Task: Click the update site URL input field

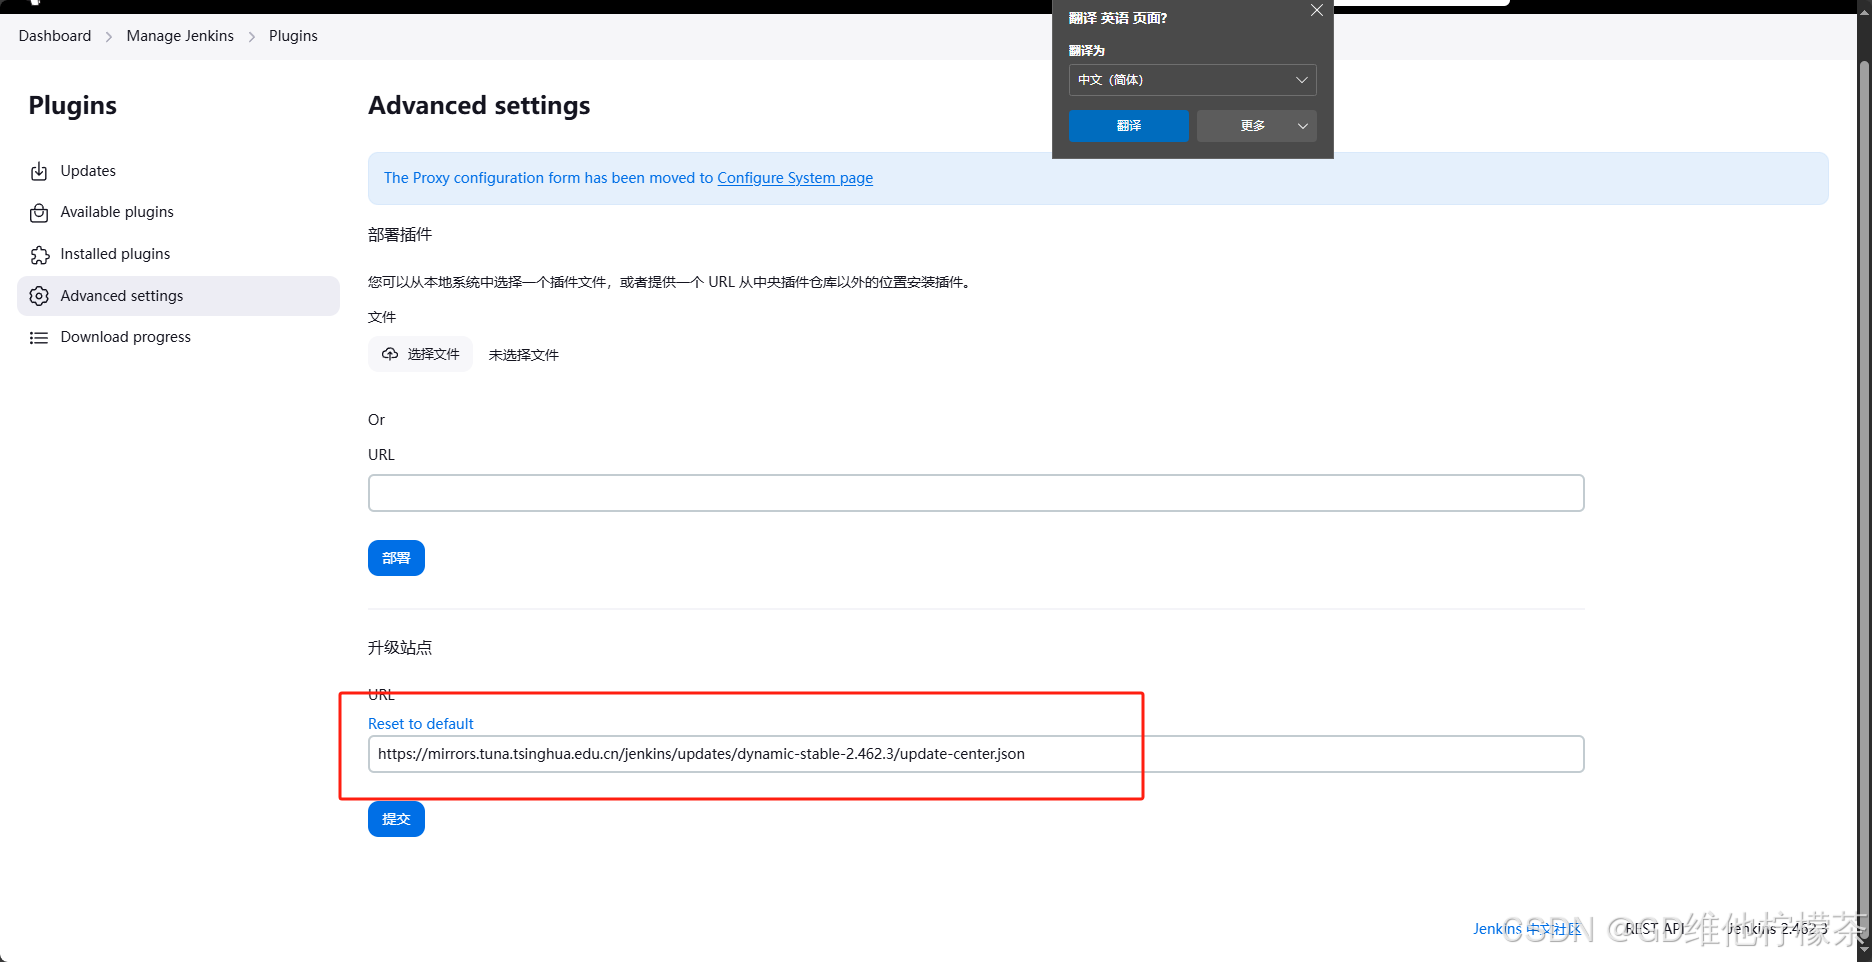Action: (x=976, y=754)
